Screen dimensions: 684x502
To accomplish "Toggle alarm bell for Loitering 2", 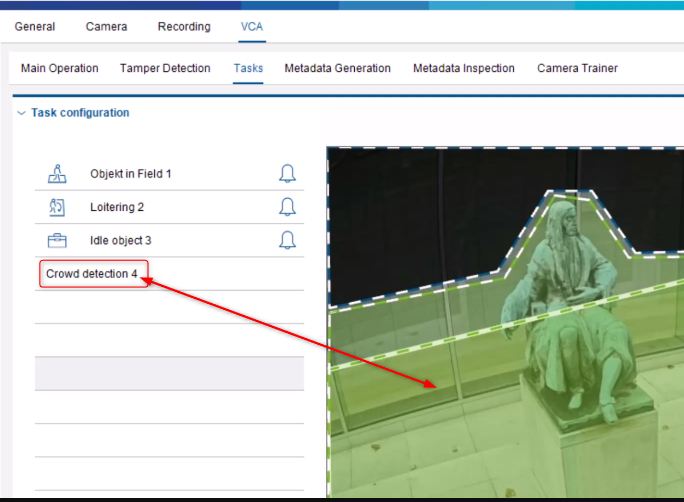I will [x=287, y=207].
